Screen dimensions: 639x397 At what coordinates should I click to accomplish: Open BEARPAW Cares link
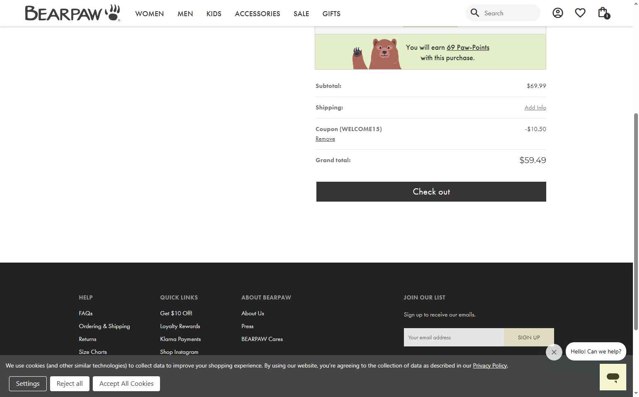pos(262,339)
